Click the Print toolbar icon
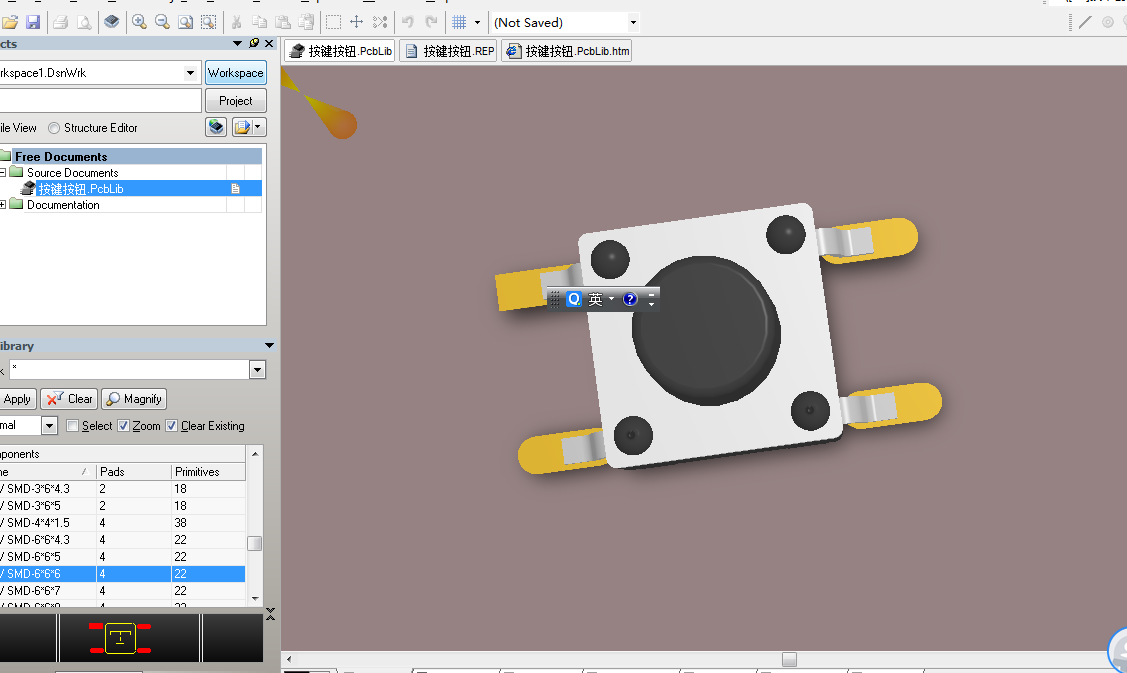The height and width of the screenshot is (673, 1127). click(x=60, y=22)
